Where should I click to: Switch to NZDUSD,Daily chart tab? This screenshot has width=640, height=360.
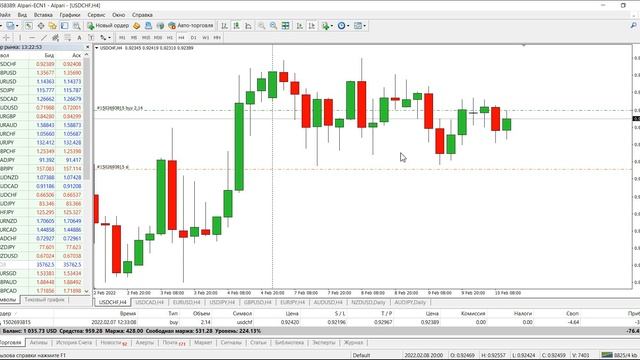click(368, 302)
